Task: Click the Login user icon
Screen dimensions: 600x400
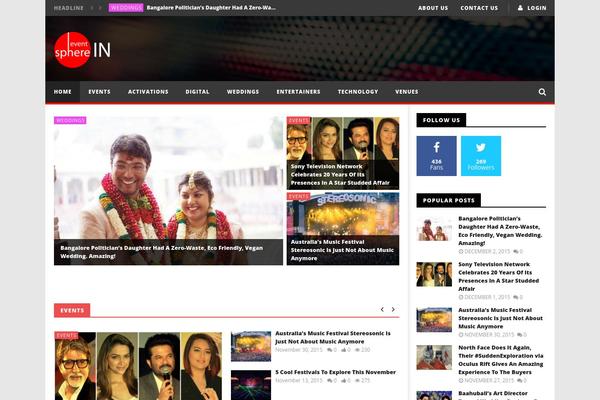Action: (520, 8)
